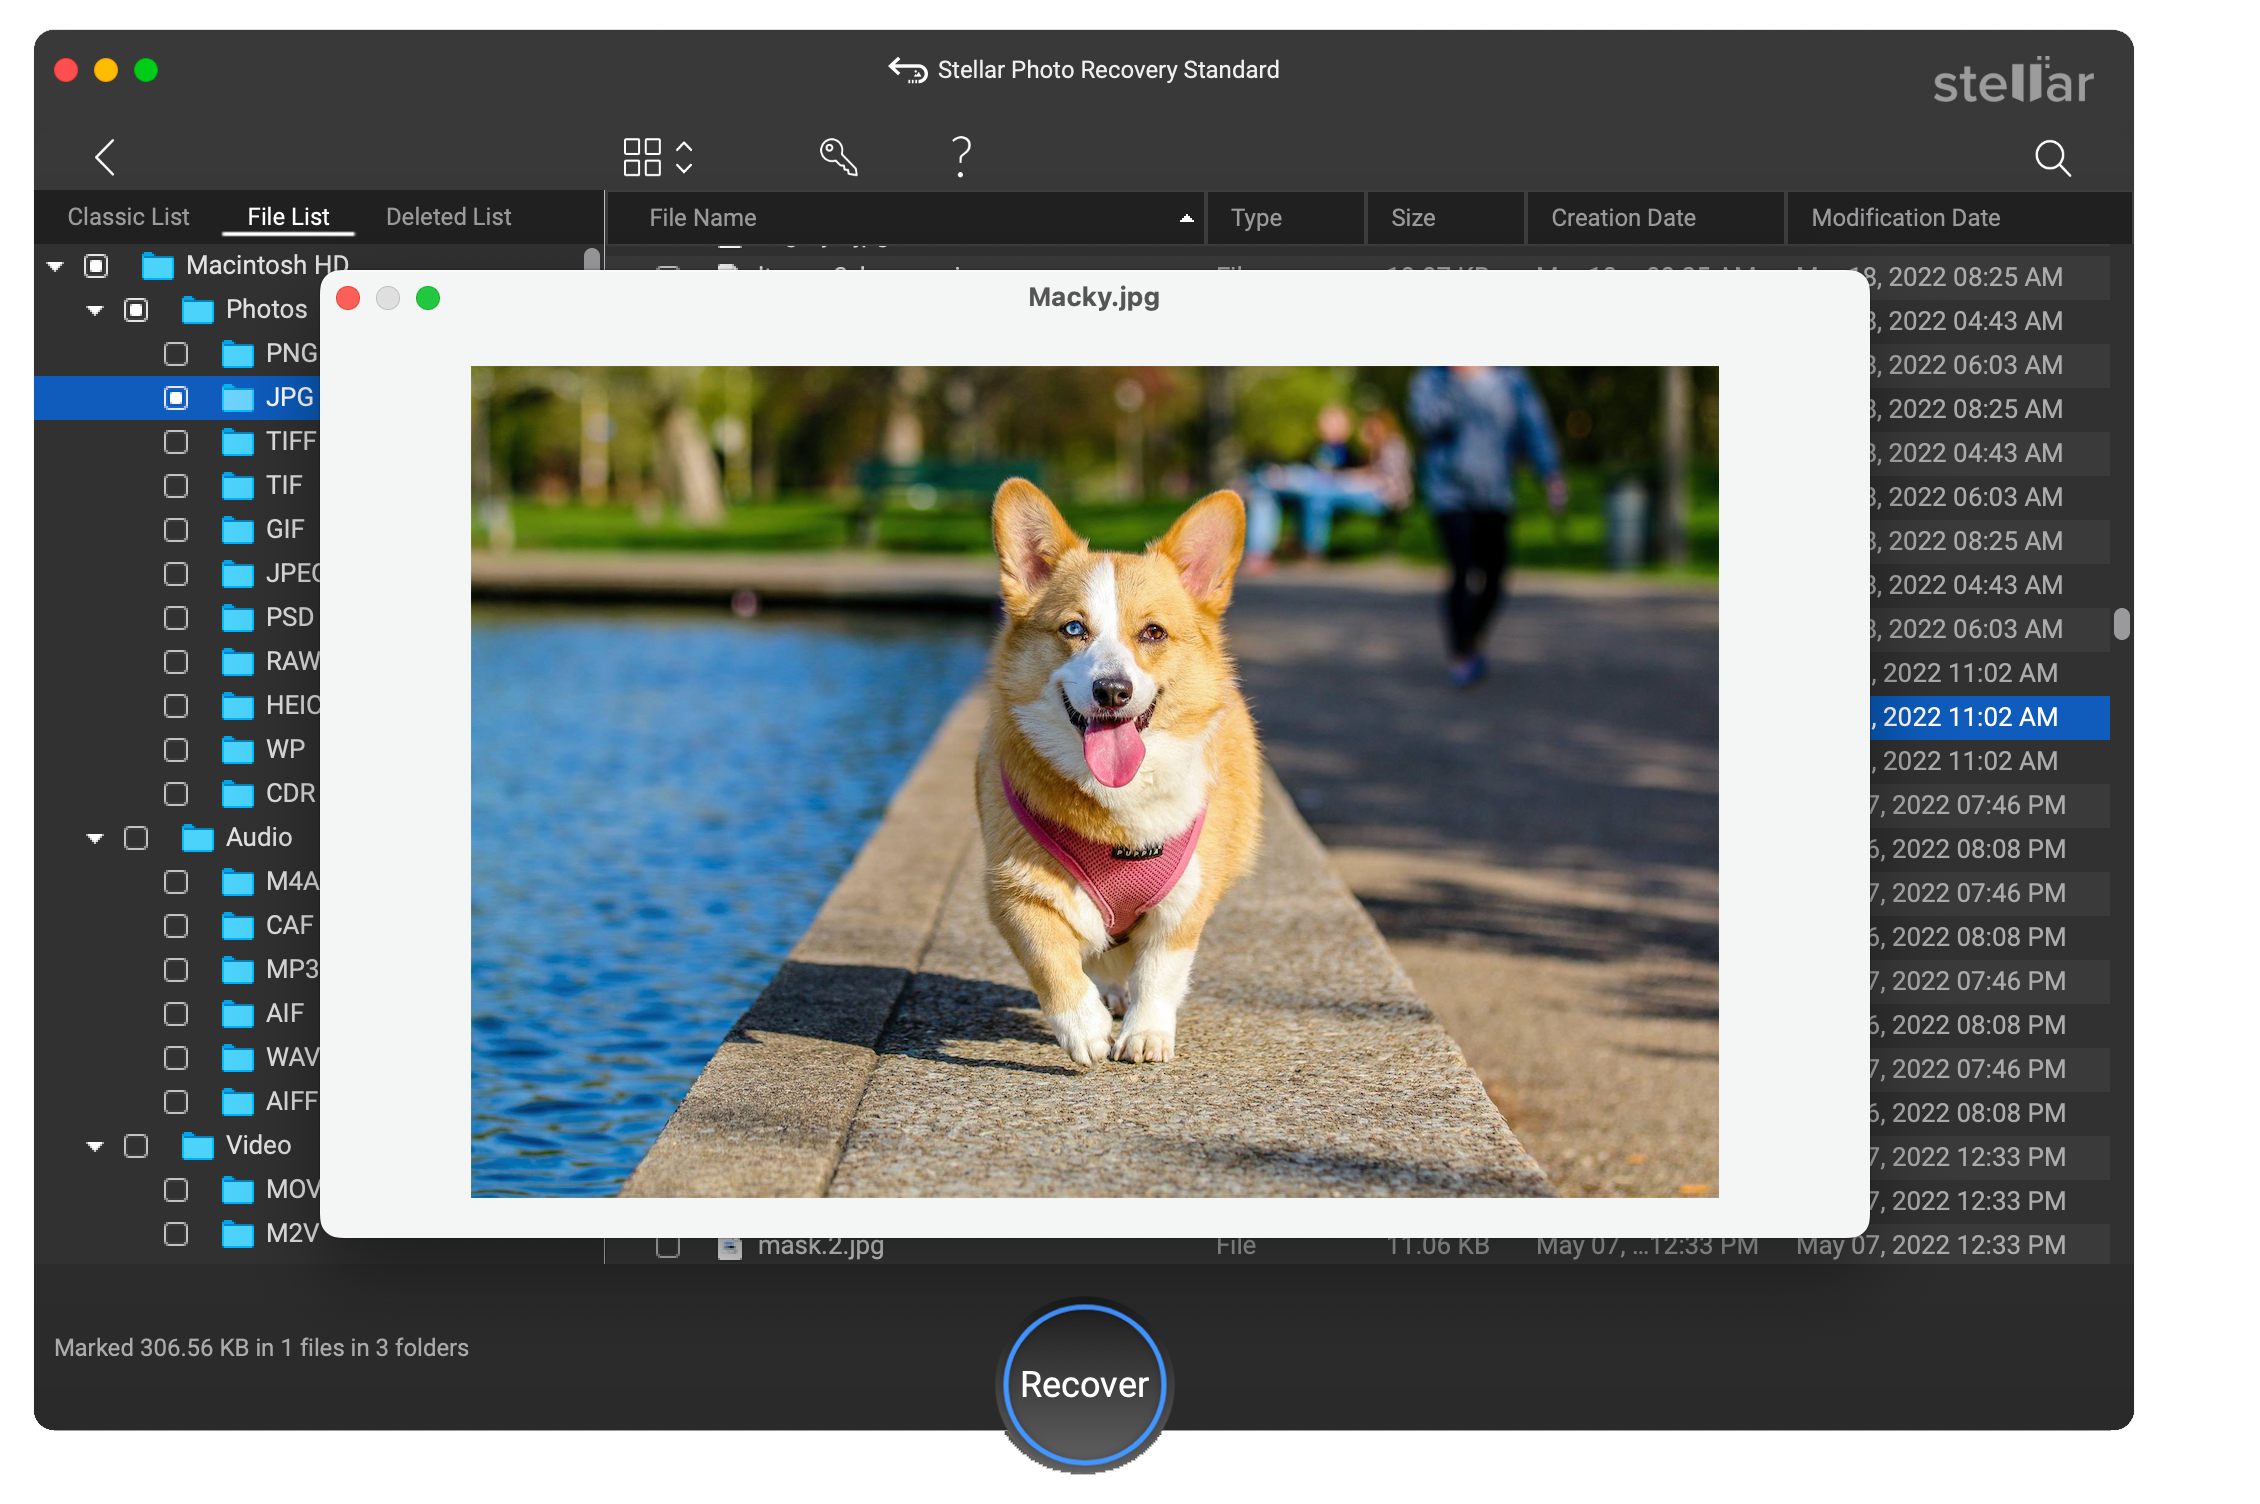
Task: Select the highlighted 2022 11:02 AM row
Action: point(1990,717)
